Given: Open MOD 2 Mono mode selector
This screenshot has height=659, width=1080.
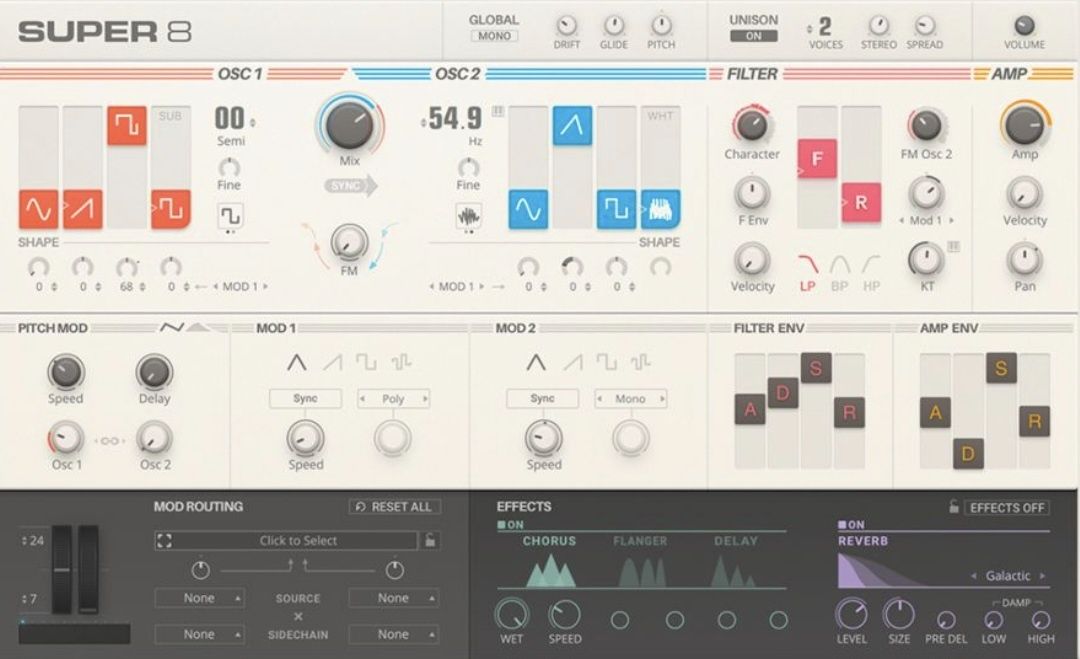Looking at the screenshot, I should pos(630,399).
